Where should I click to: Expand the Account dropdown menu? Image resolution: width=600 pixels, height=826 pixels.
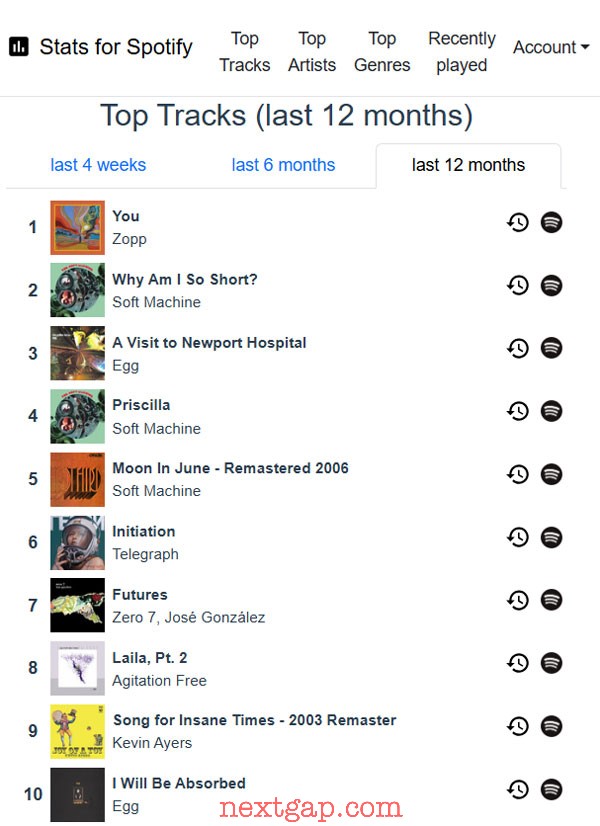point(551,47)
